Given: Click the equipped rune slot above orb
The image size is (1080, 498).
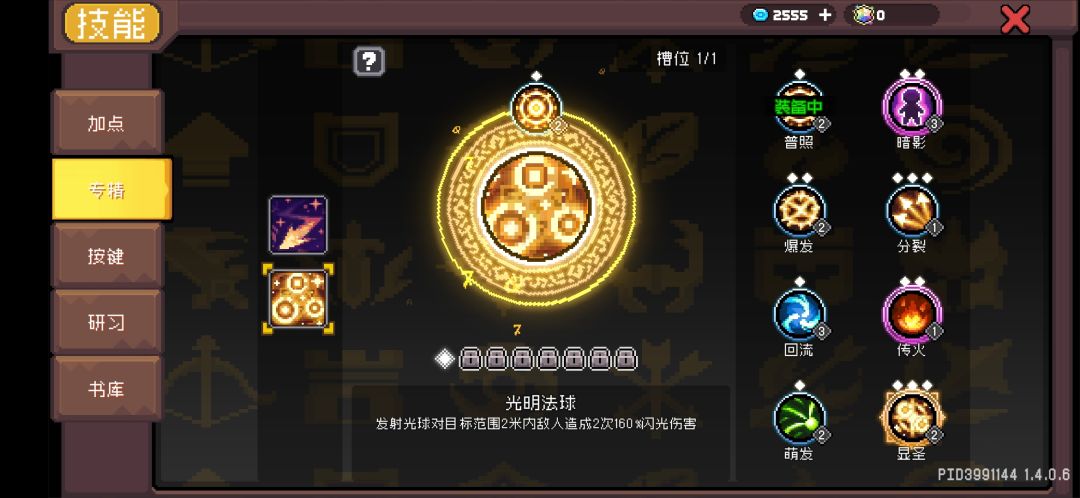Looking at the screenshot, I should click(537, 108).
